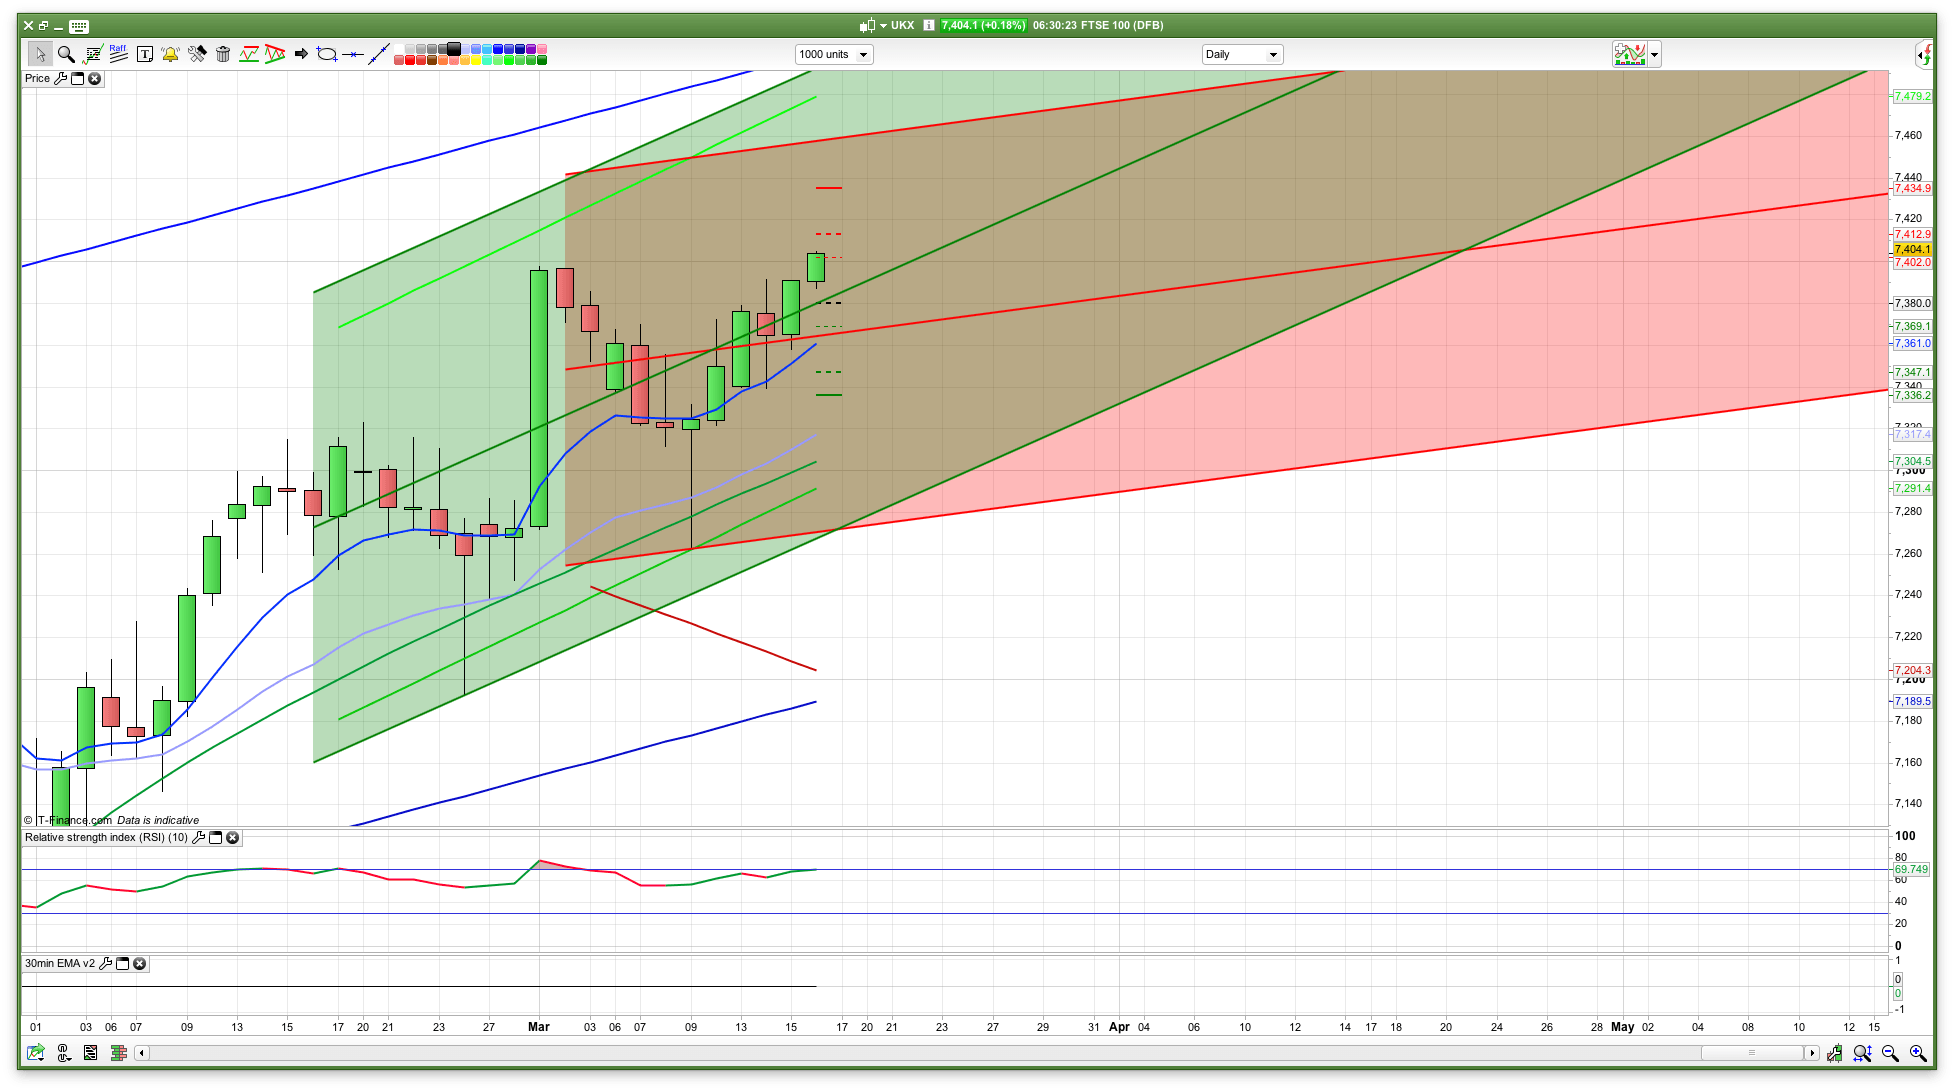Click the trash delete objects icon
The width and height of the screenshot is (1954, 1091).
[x=223, y=54]
